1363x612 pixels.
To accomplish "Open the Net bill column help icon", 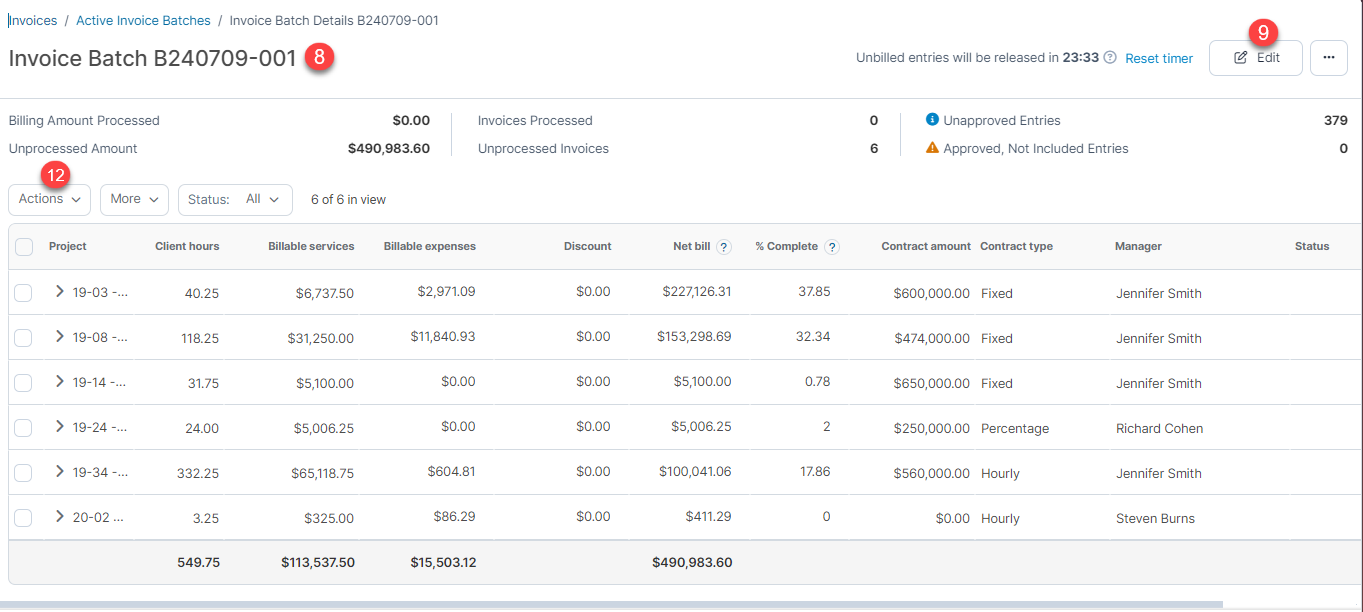I will coord(723,246).
